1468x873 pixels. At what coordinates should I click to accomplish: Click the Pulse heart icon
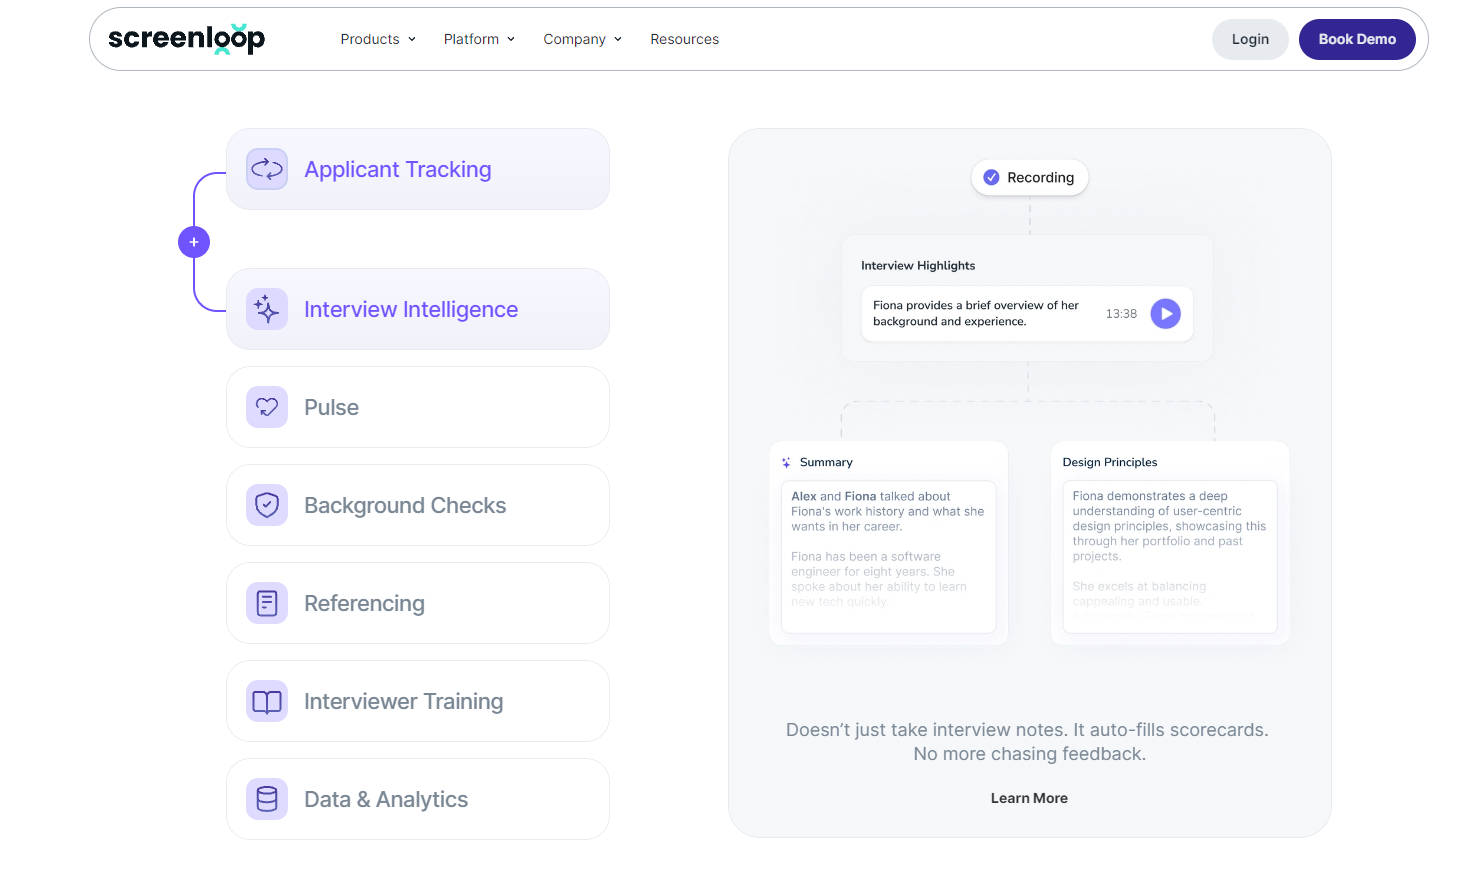pyautogui.click(x=267, y=407)
